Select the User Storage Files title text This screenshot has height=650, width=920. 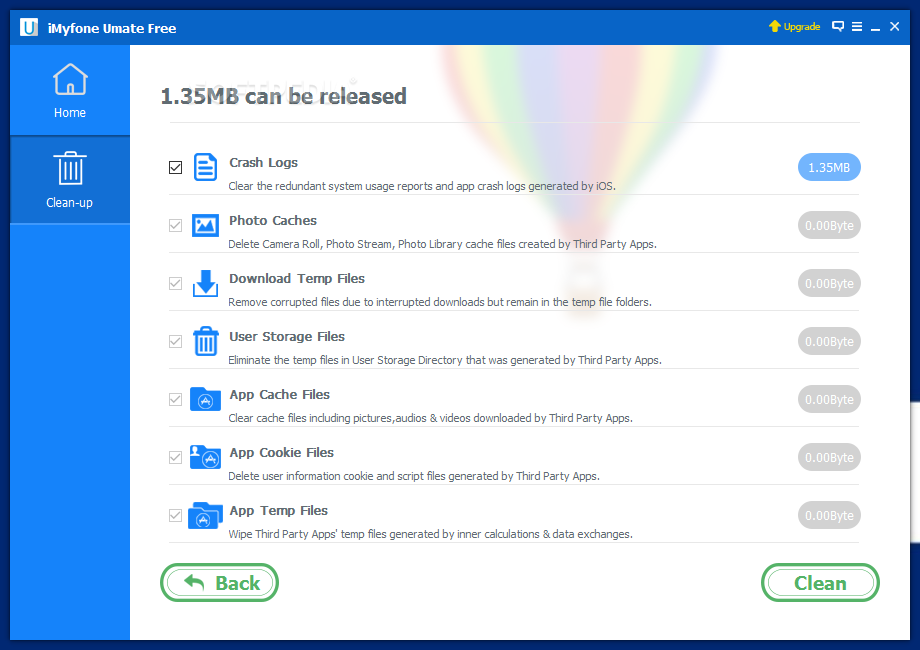coord(287,337)
